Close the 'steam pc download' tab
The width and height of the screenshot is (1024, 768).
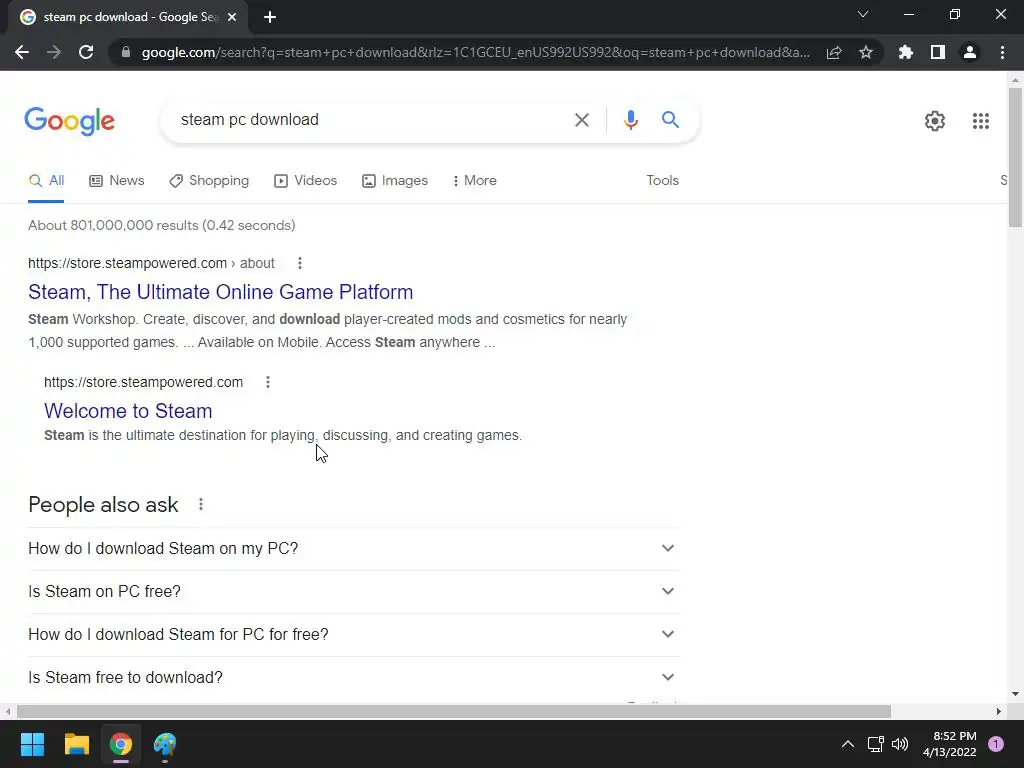(232, 17)
